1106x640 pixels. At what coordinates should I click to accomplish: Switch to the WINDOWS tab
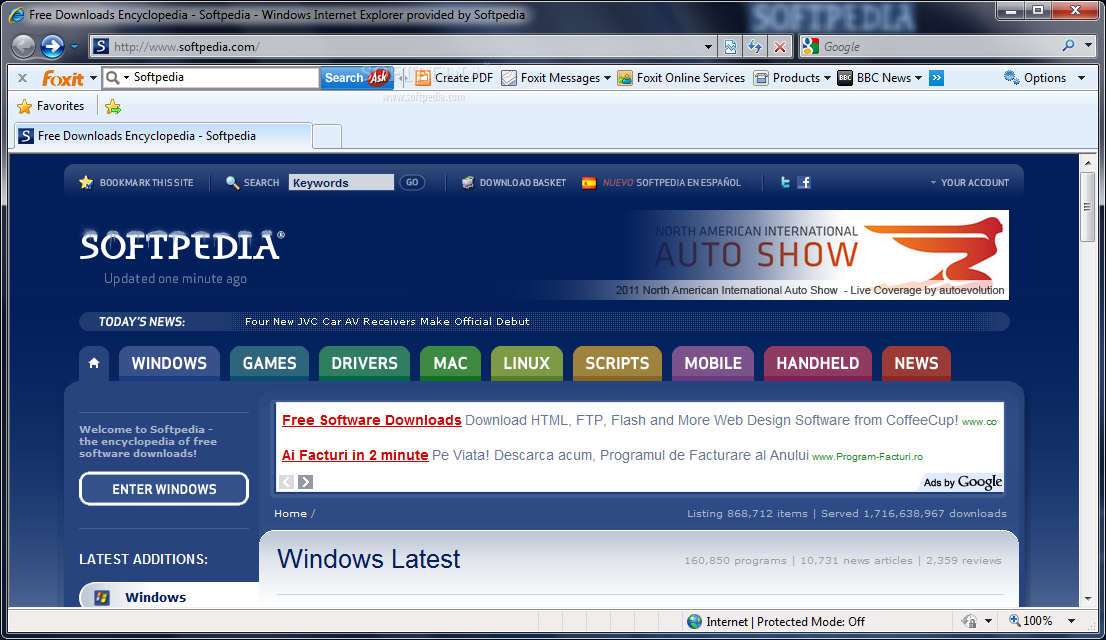click(169, 363)
